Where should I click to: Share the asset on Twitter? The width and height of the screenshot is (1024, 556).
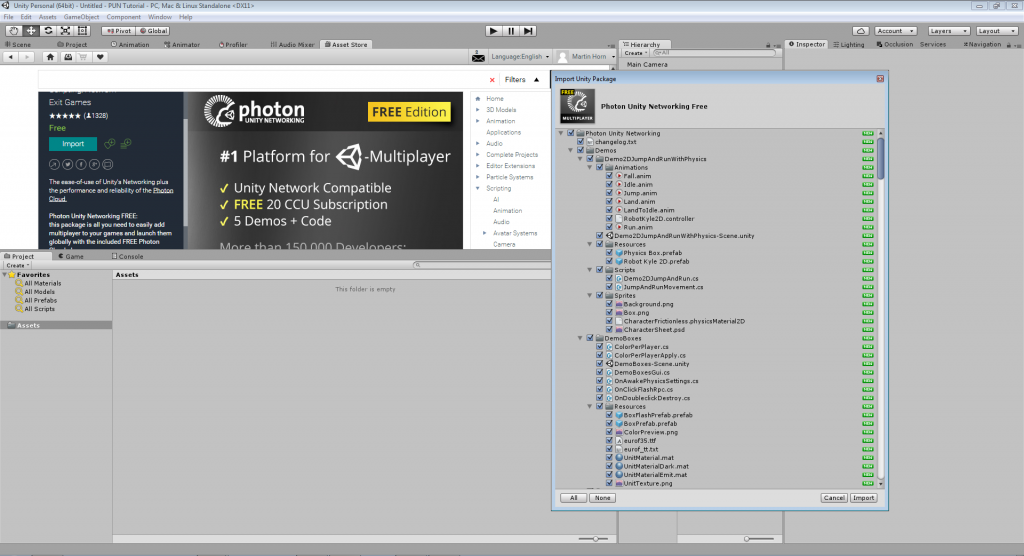pyautogui.click(x=67, y=165)
